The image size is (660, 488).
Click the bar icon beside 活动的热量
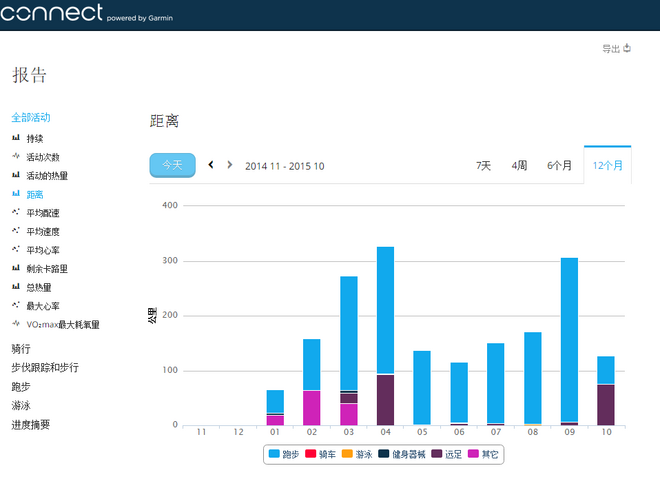(x=16, y=176)
